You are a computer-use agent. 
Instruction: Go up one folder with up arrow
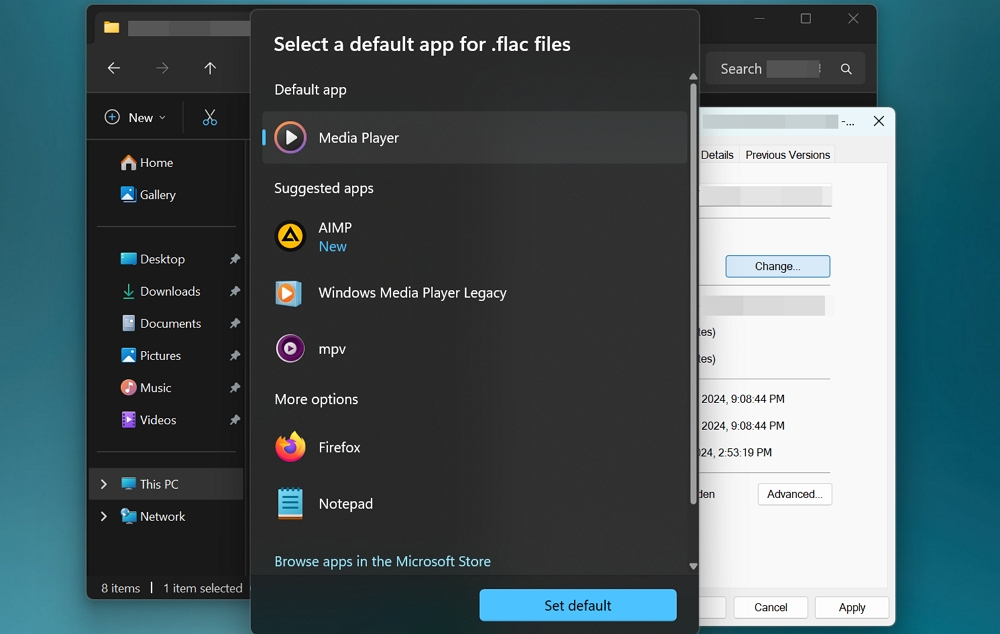click(x=210, y=68)
